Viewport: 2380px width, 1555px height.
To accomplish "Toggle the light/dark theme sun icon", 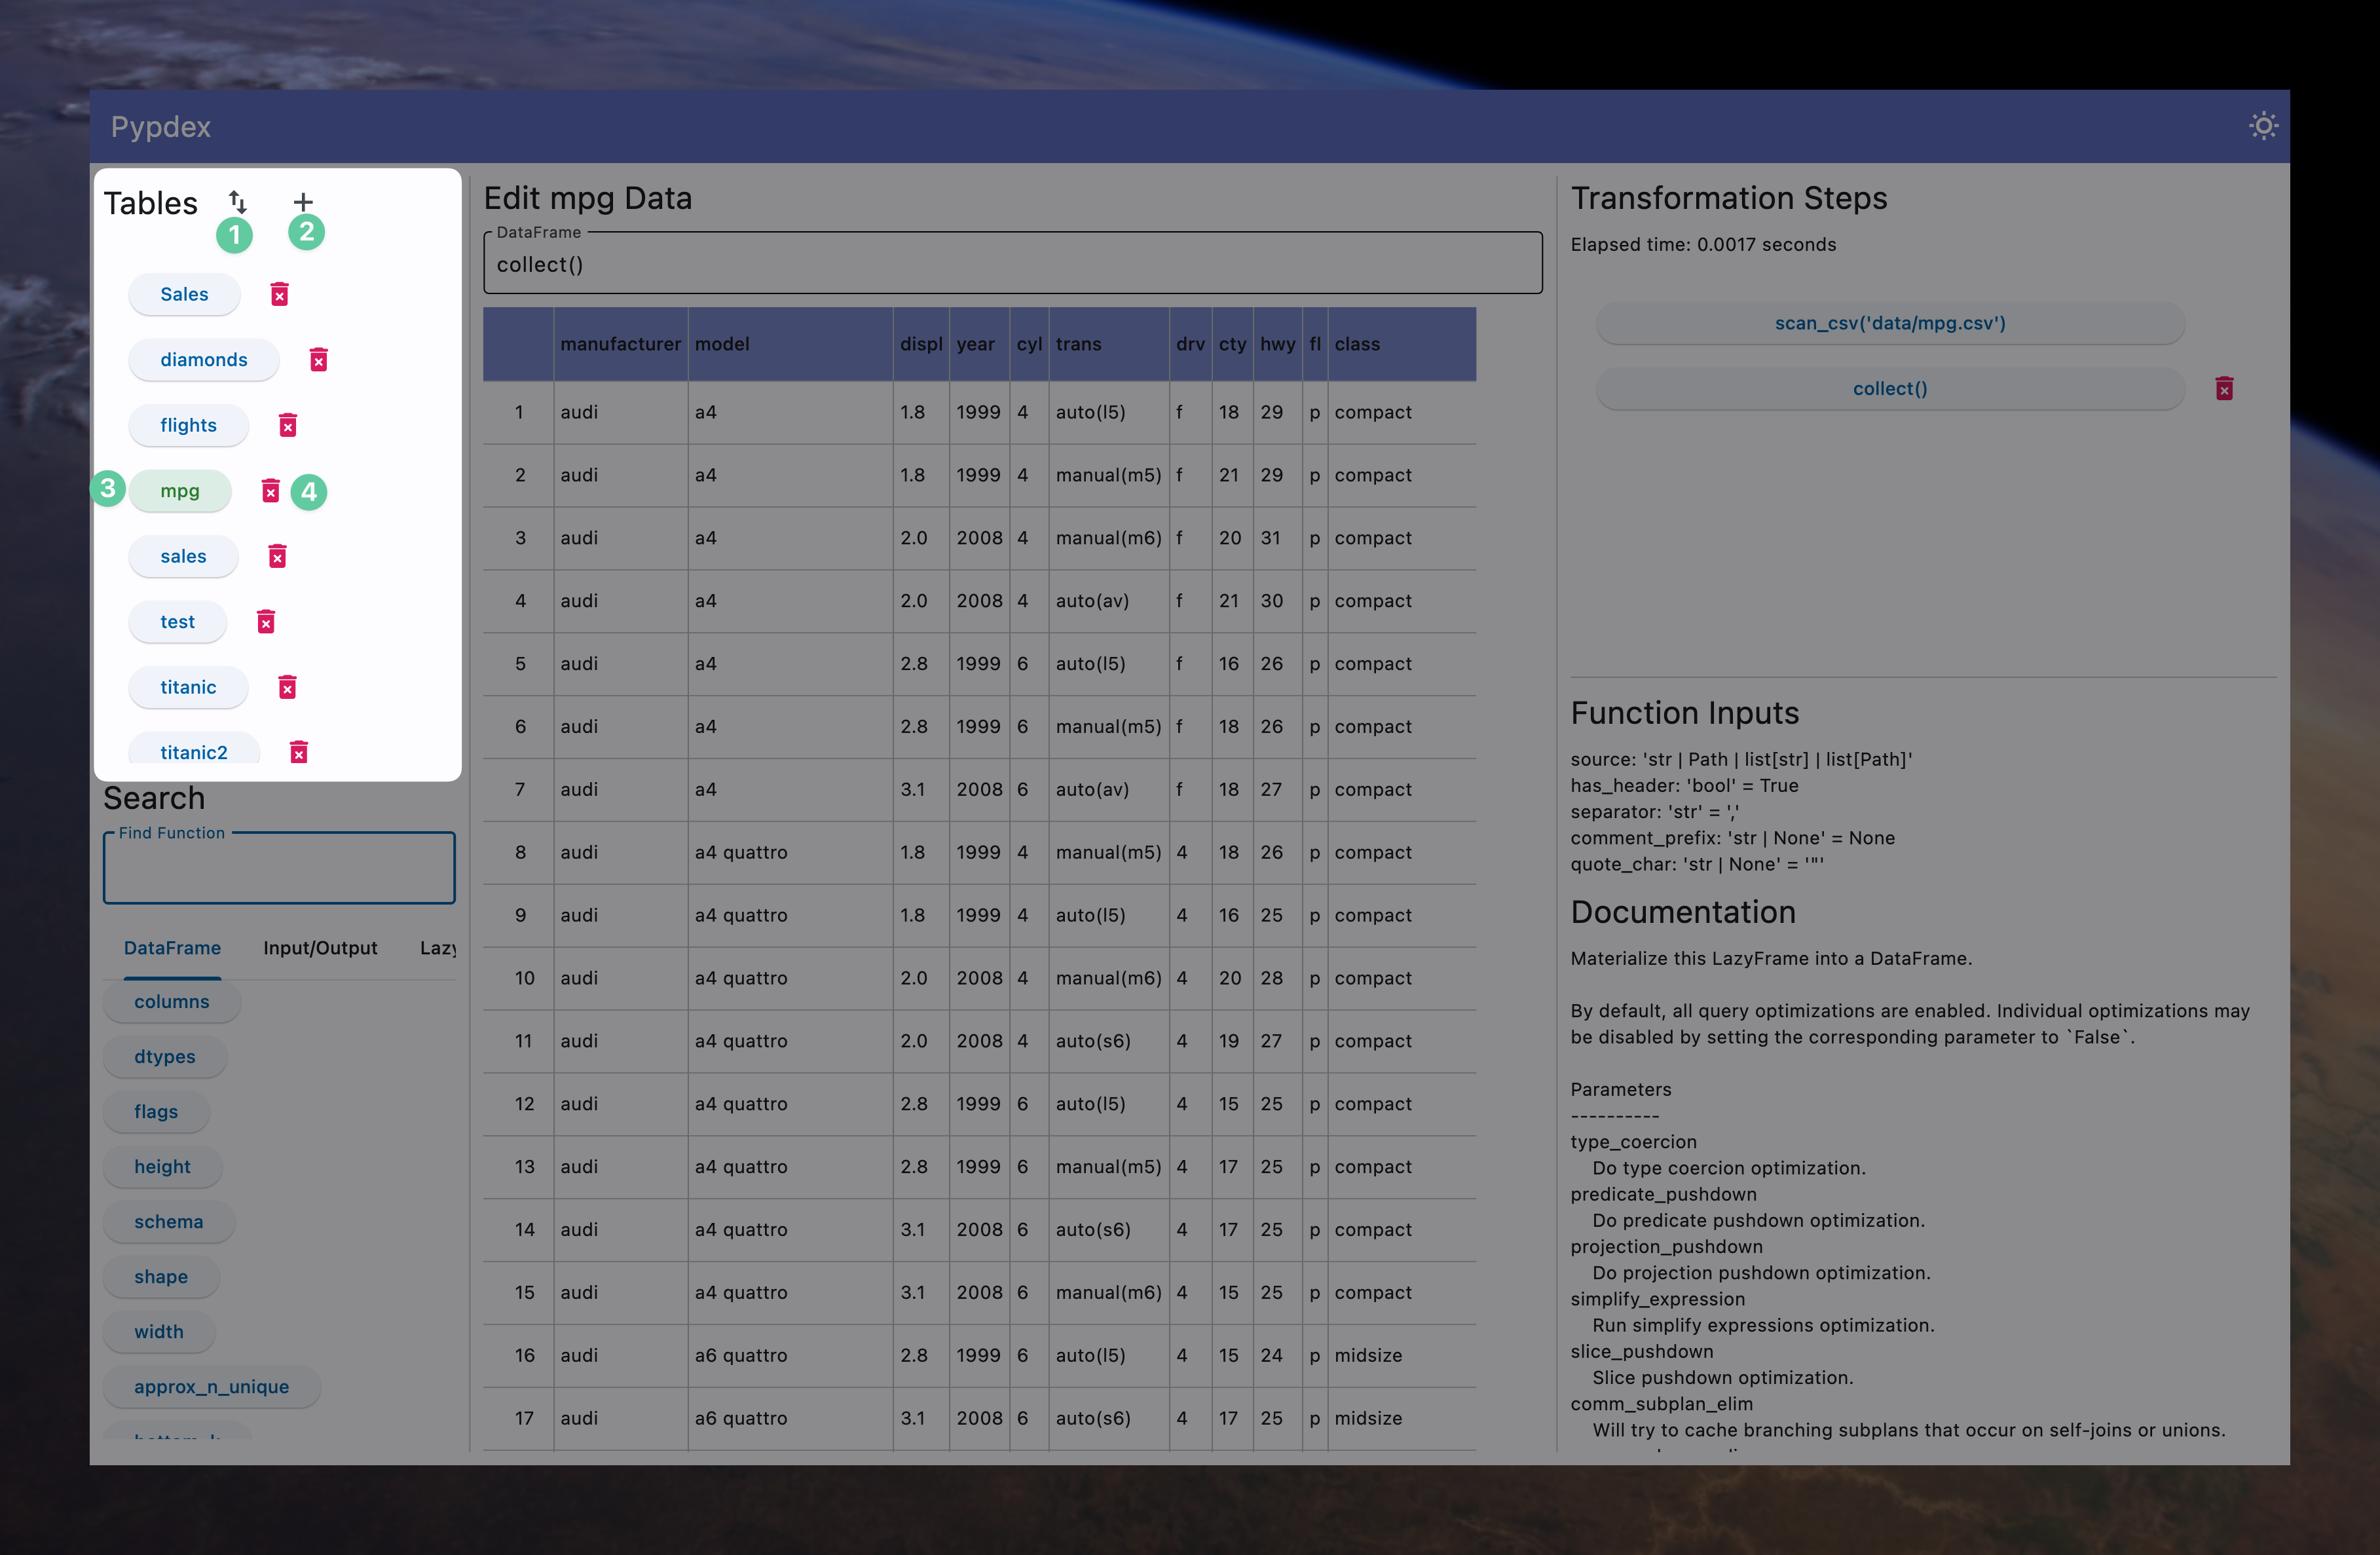I will tap(2263, 126).
